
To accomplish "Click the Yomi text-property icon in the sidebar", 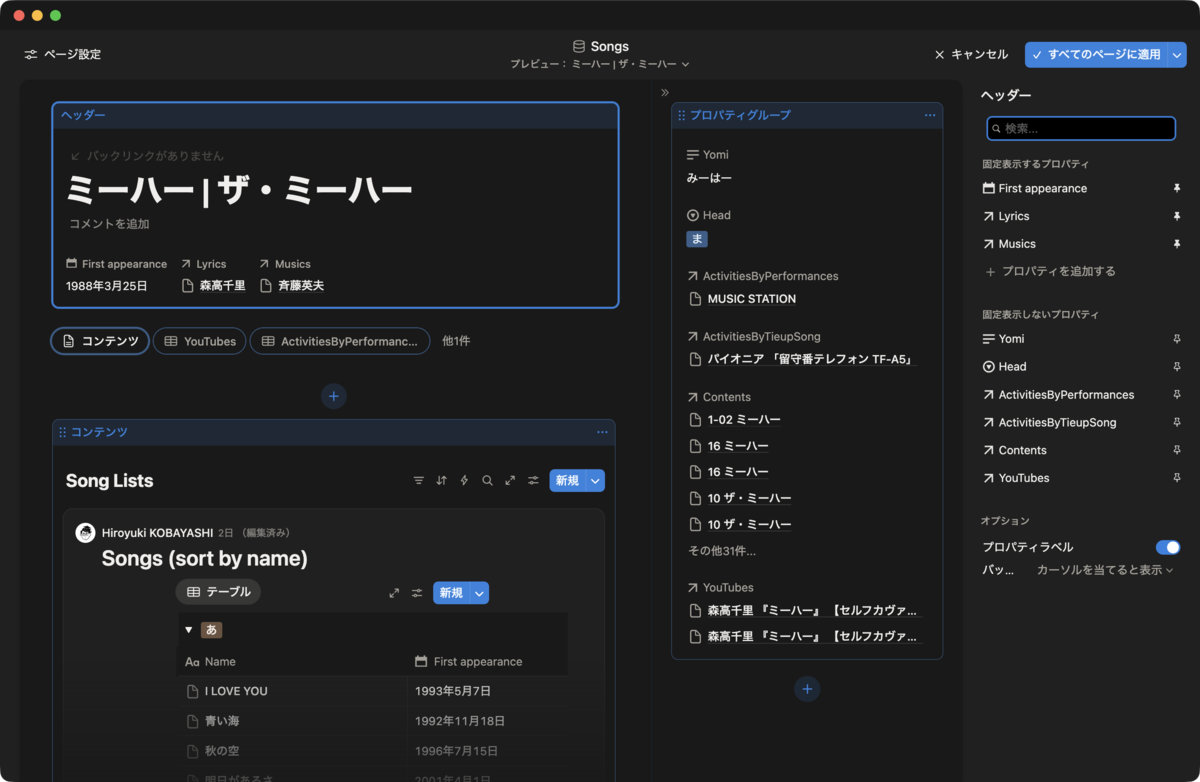I will click(989, 339).
